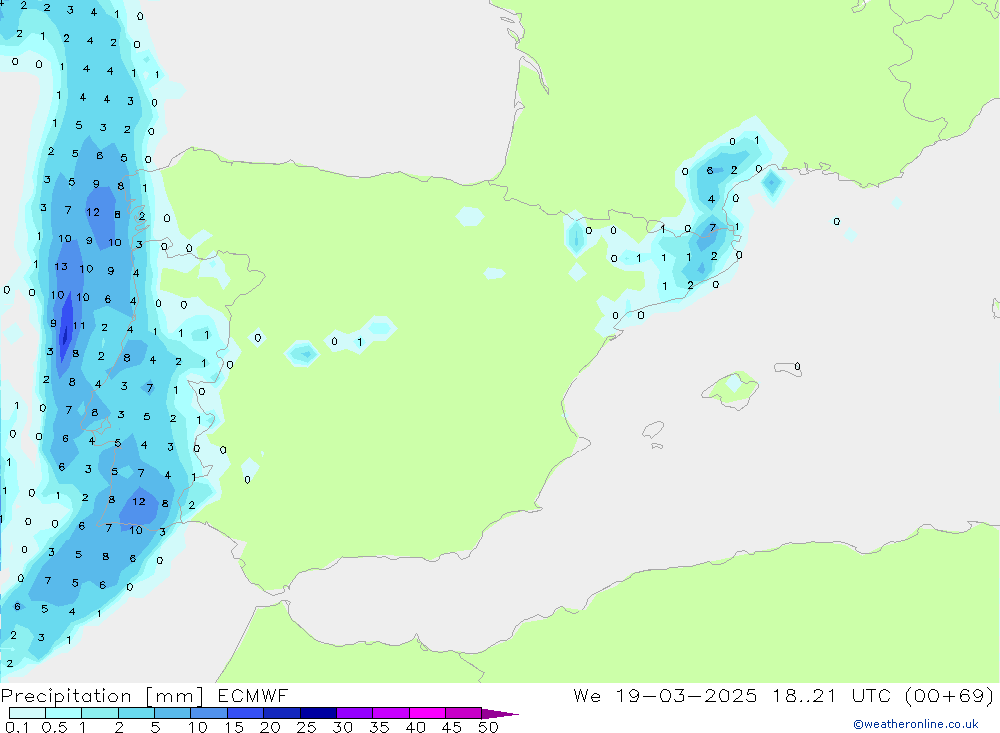Choose the 40–45 mm magenta legend box
This screenshot has height=733, width=1000.
point(427,713)
